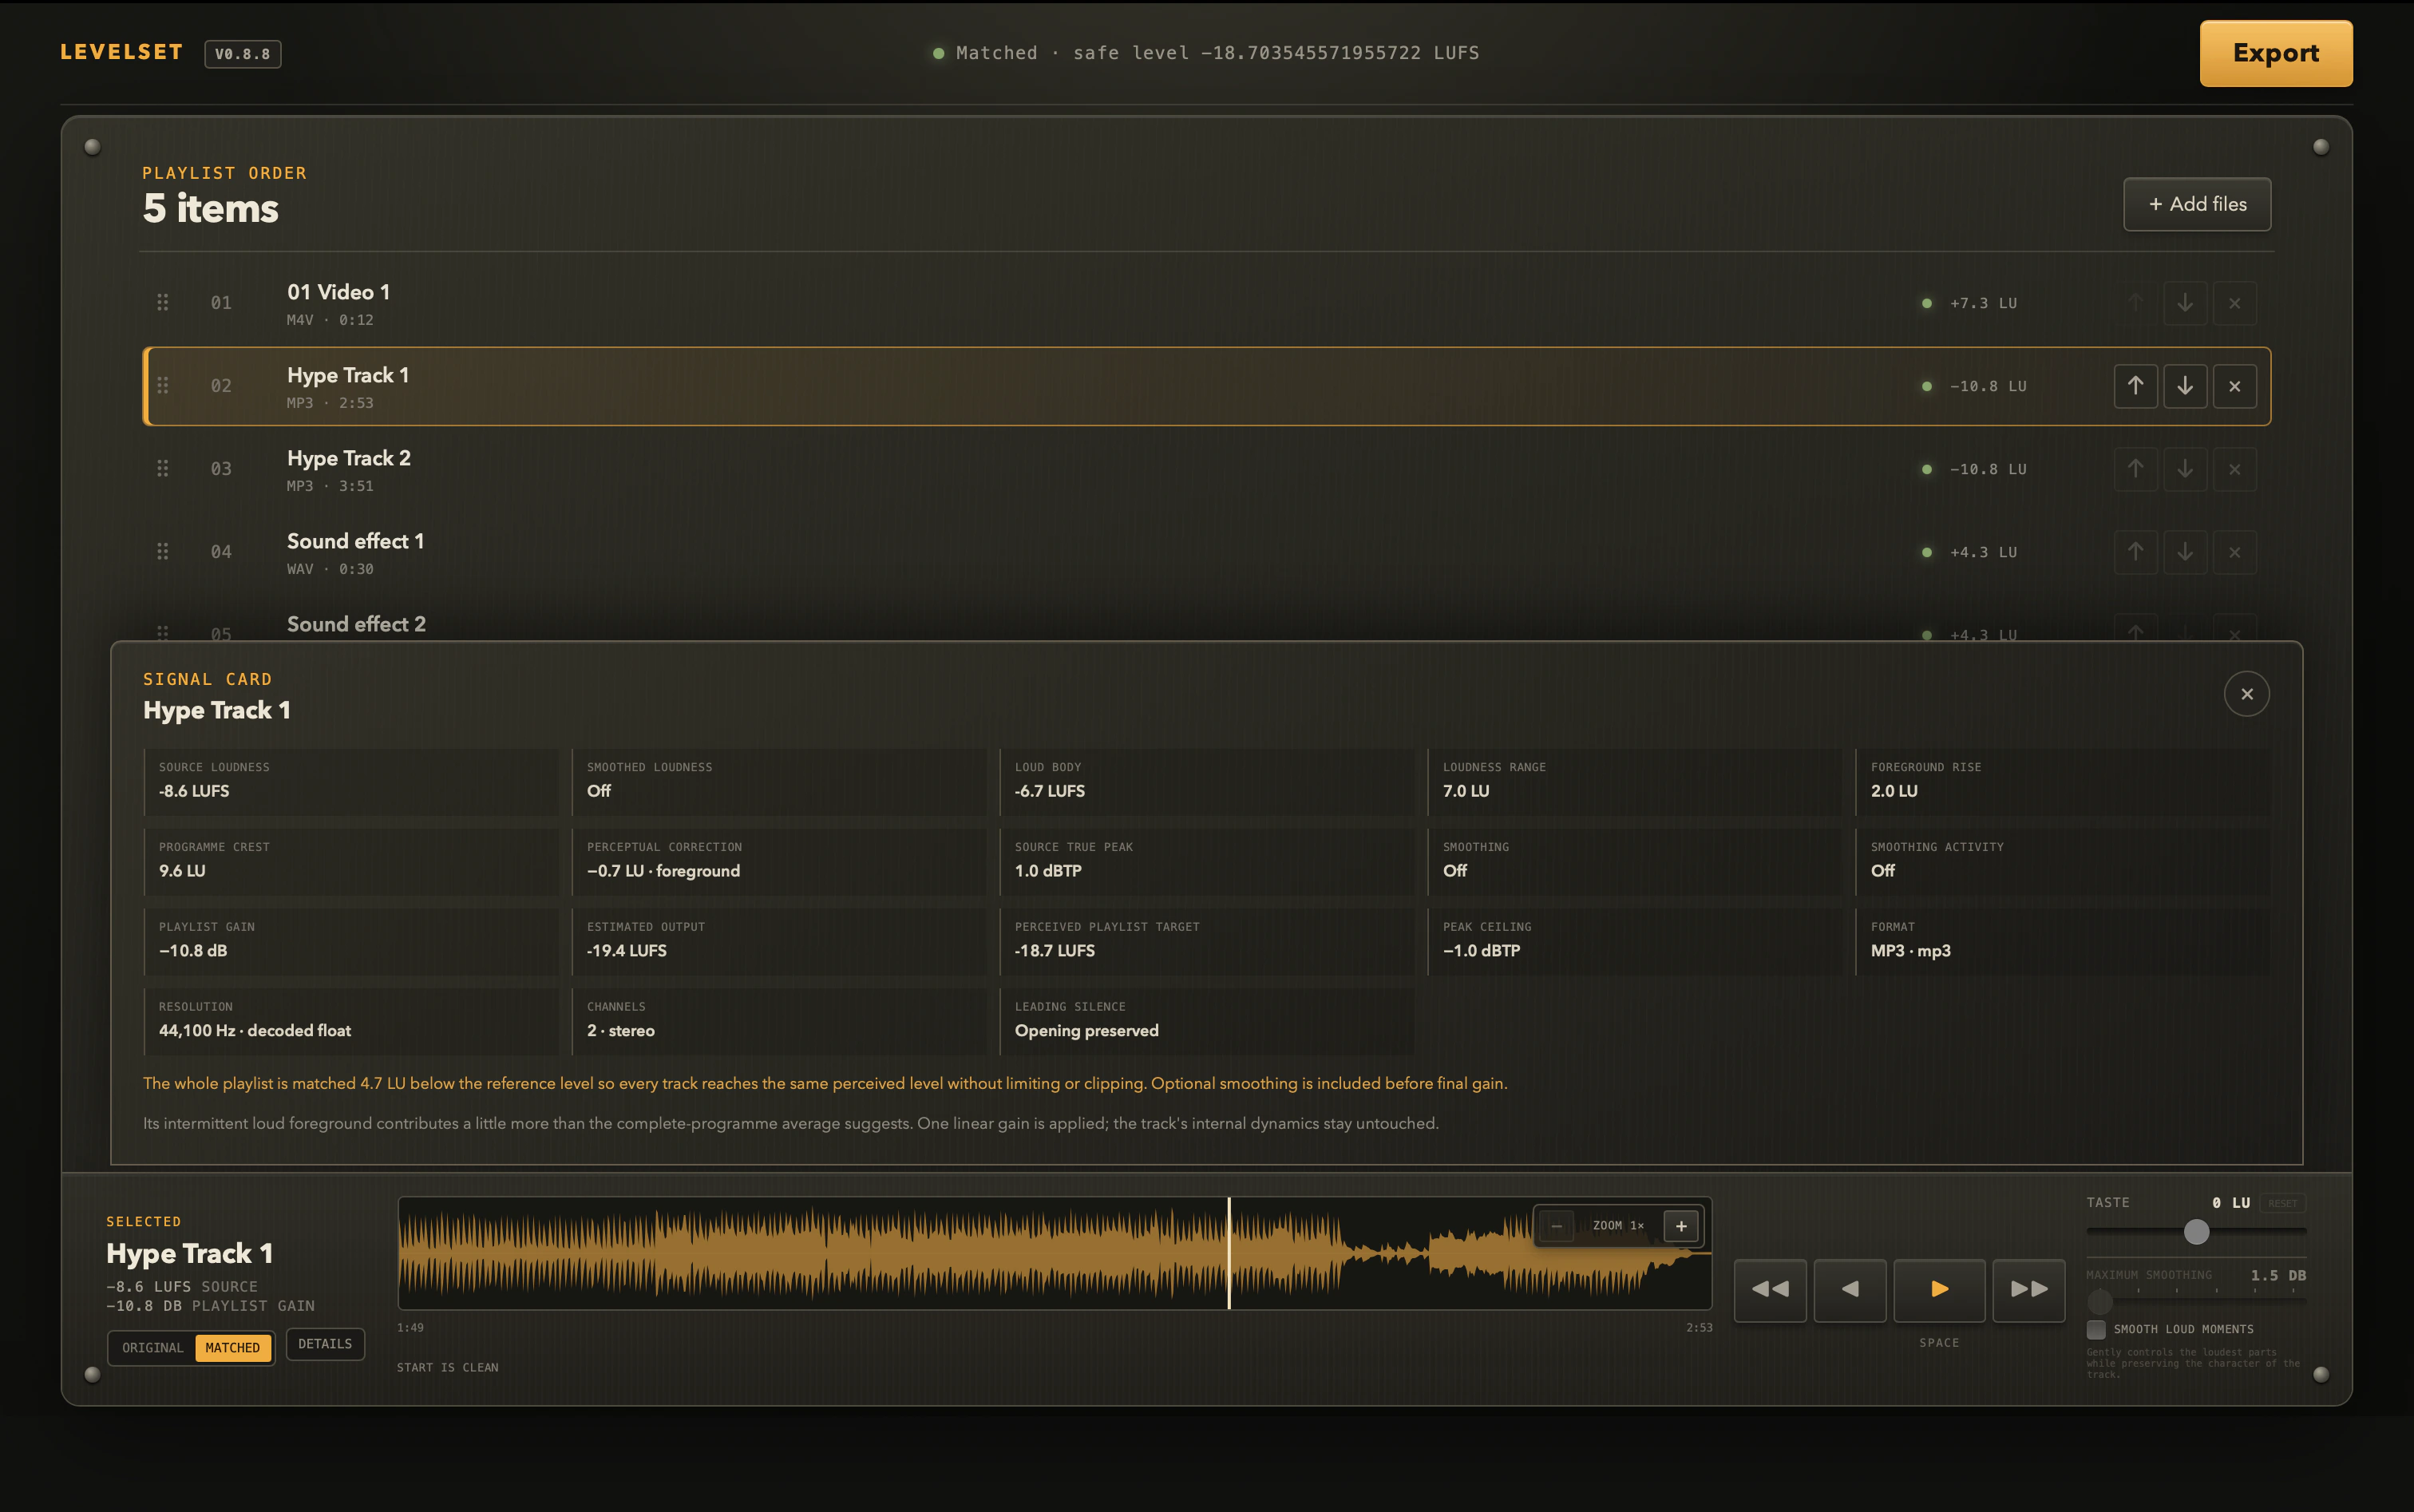Move Hype Track 1 down
The height and width of the screenshot is (1512, 2414).
tap(2184, 386)
